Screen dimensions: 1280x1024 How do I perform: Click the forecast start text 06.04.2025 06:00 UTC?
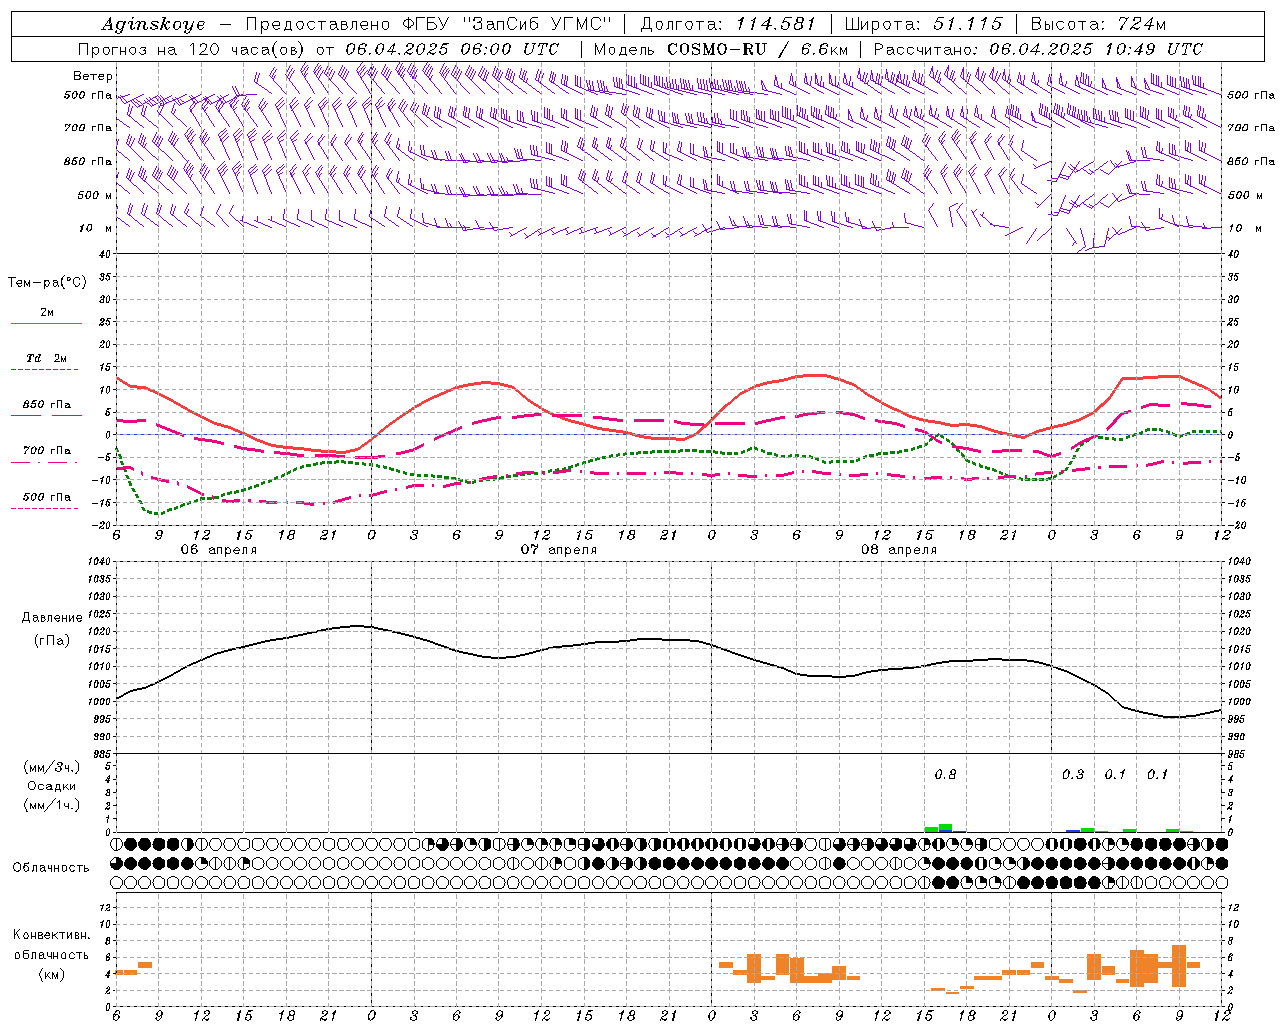pyautogui.click(x=452, y=49)
